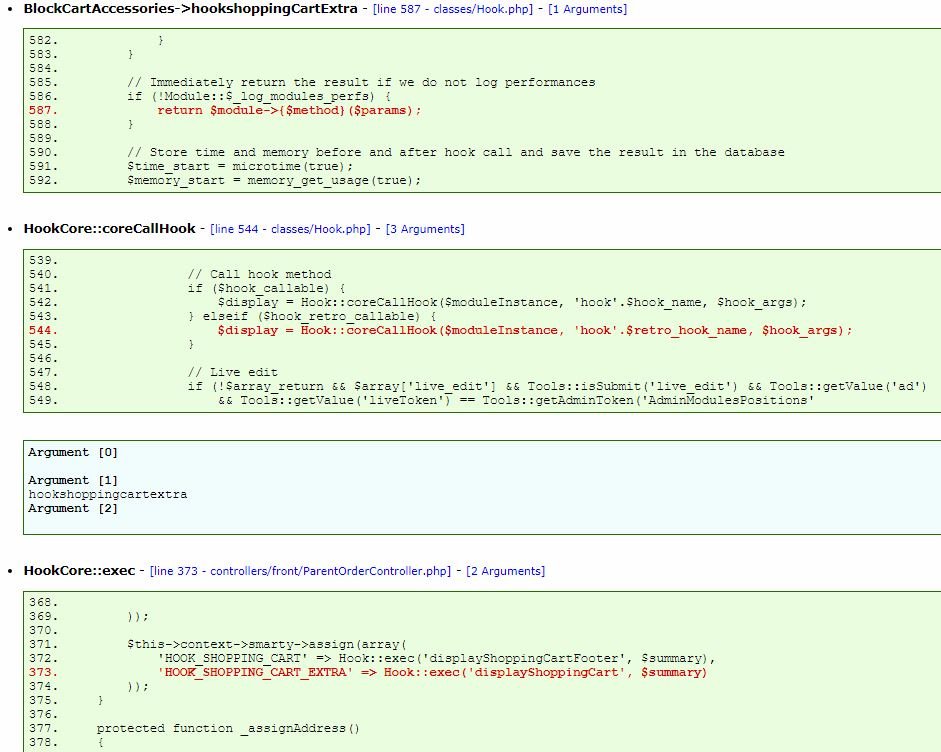Click the '// Call hook method' comment
Image resolution: width=941 pixels, height=752 pixels.
tap(259, 274)
